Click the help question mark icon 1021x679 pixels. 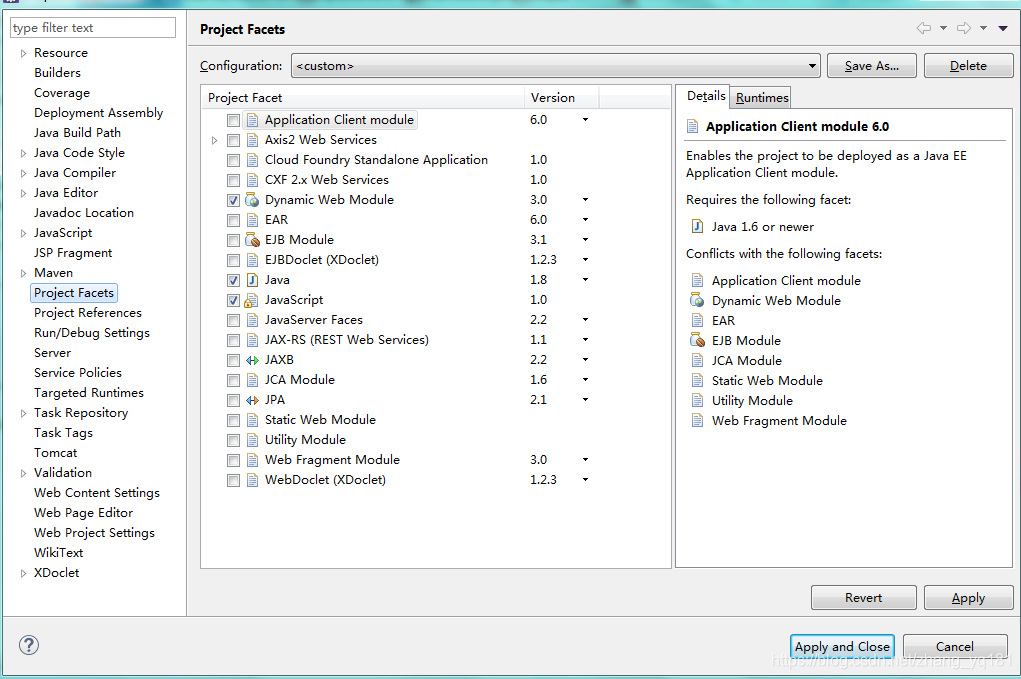[29, 645]
